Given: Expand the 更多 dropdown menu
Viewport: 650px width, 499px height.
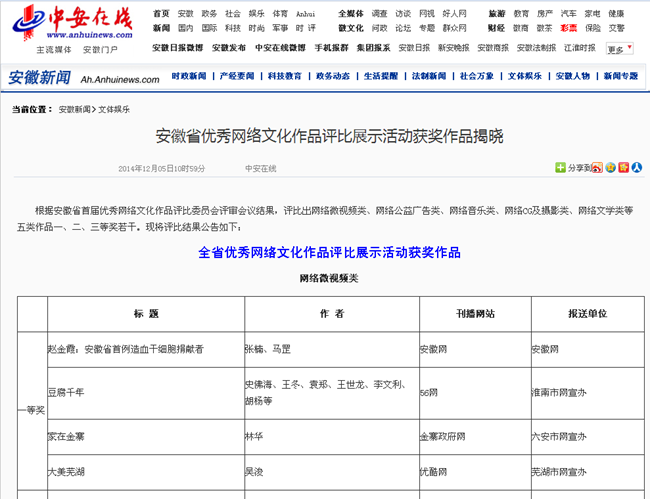Looking at the screenshot, I should 618,49.
